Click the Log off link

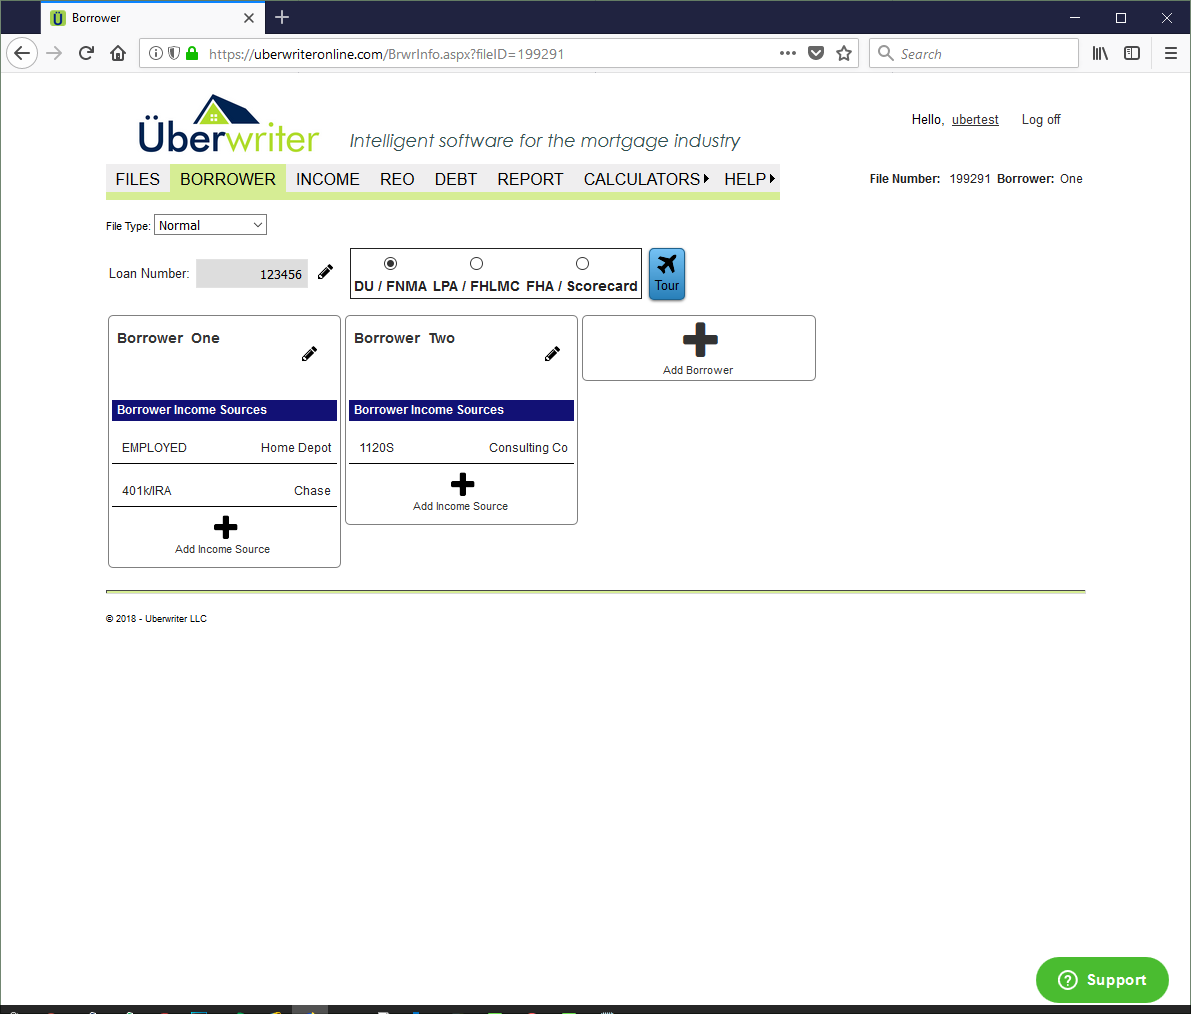tap(1041, 119)
